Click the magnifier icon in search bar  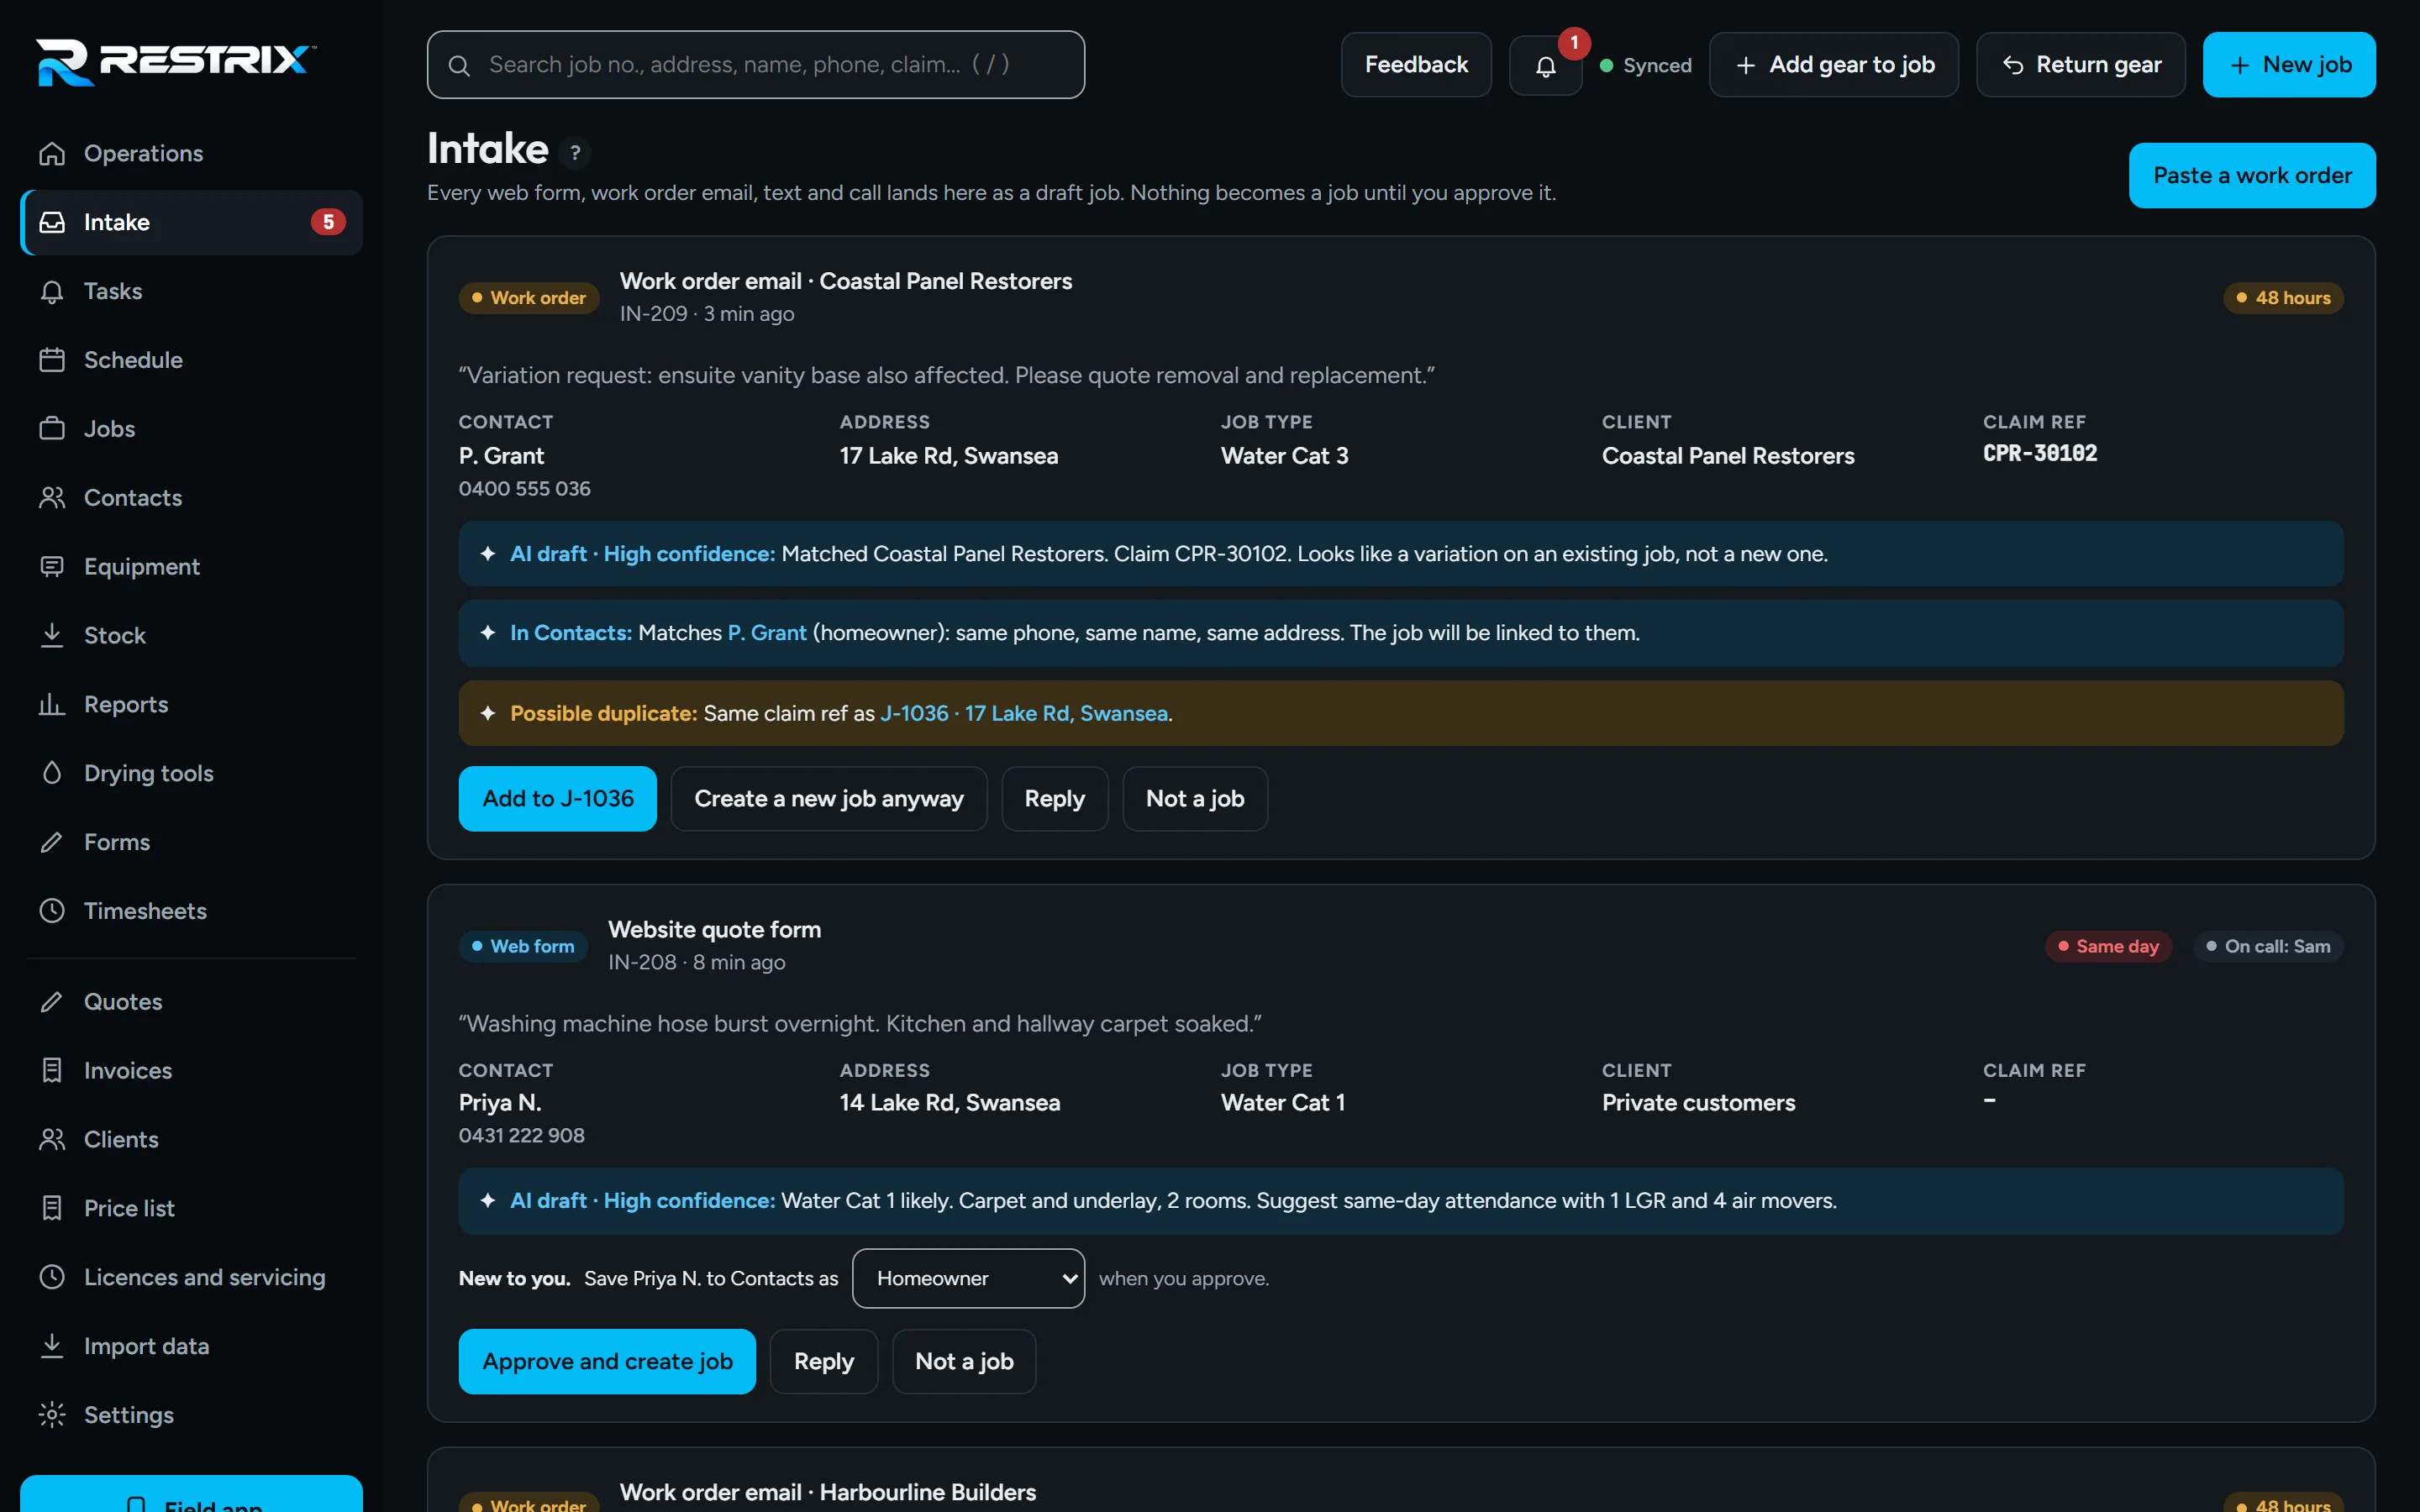459,65
